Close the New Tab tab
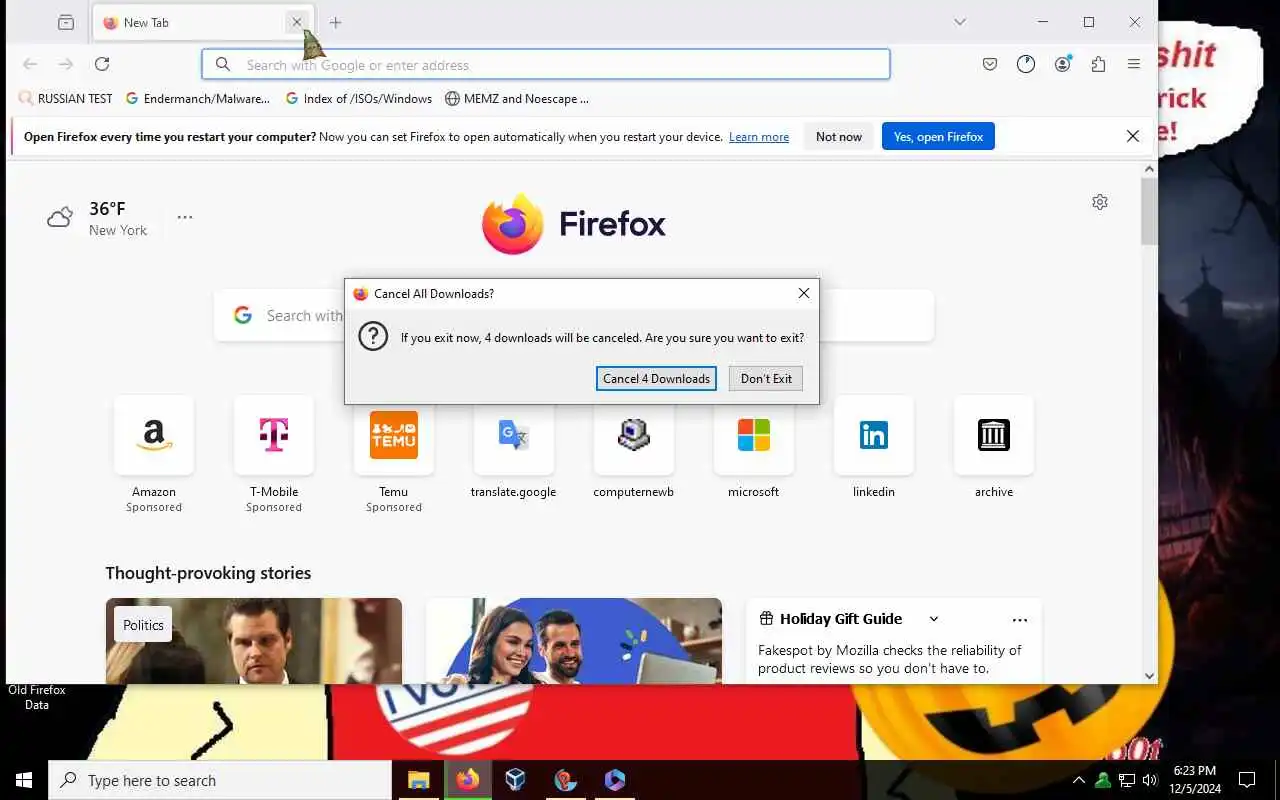The image size is (1280, 800). tap(296, 22)
